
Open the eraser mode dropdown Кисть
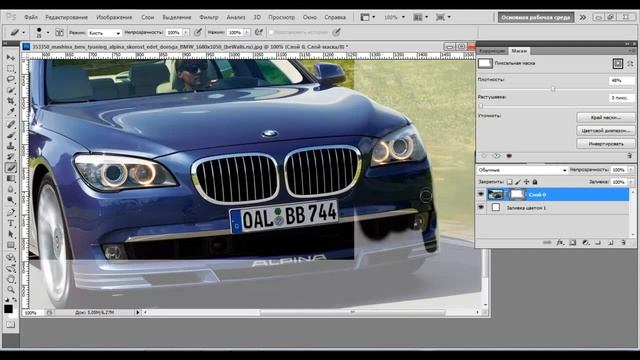point(104,33)
